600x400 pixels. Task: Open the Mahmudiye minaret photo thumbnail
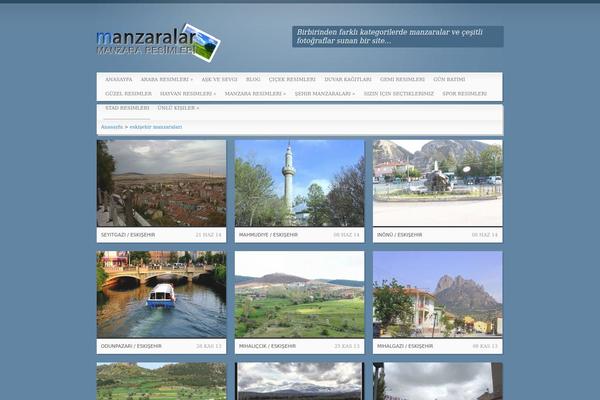click(300, 183)
